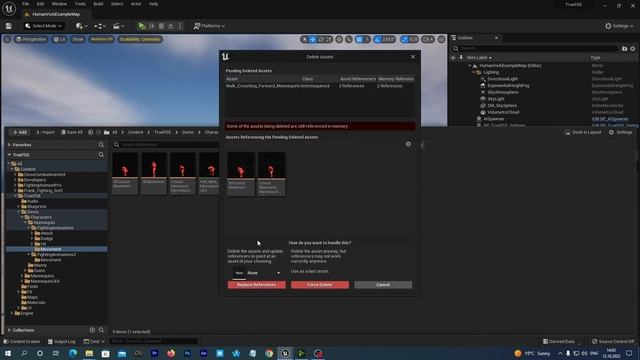The width and height of the screenshot is (640, 360).
Task: Open the Edit menu
Action: [x=40, y=4]
